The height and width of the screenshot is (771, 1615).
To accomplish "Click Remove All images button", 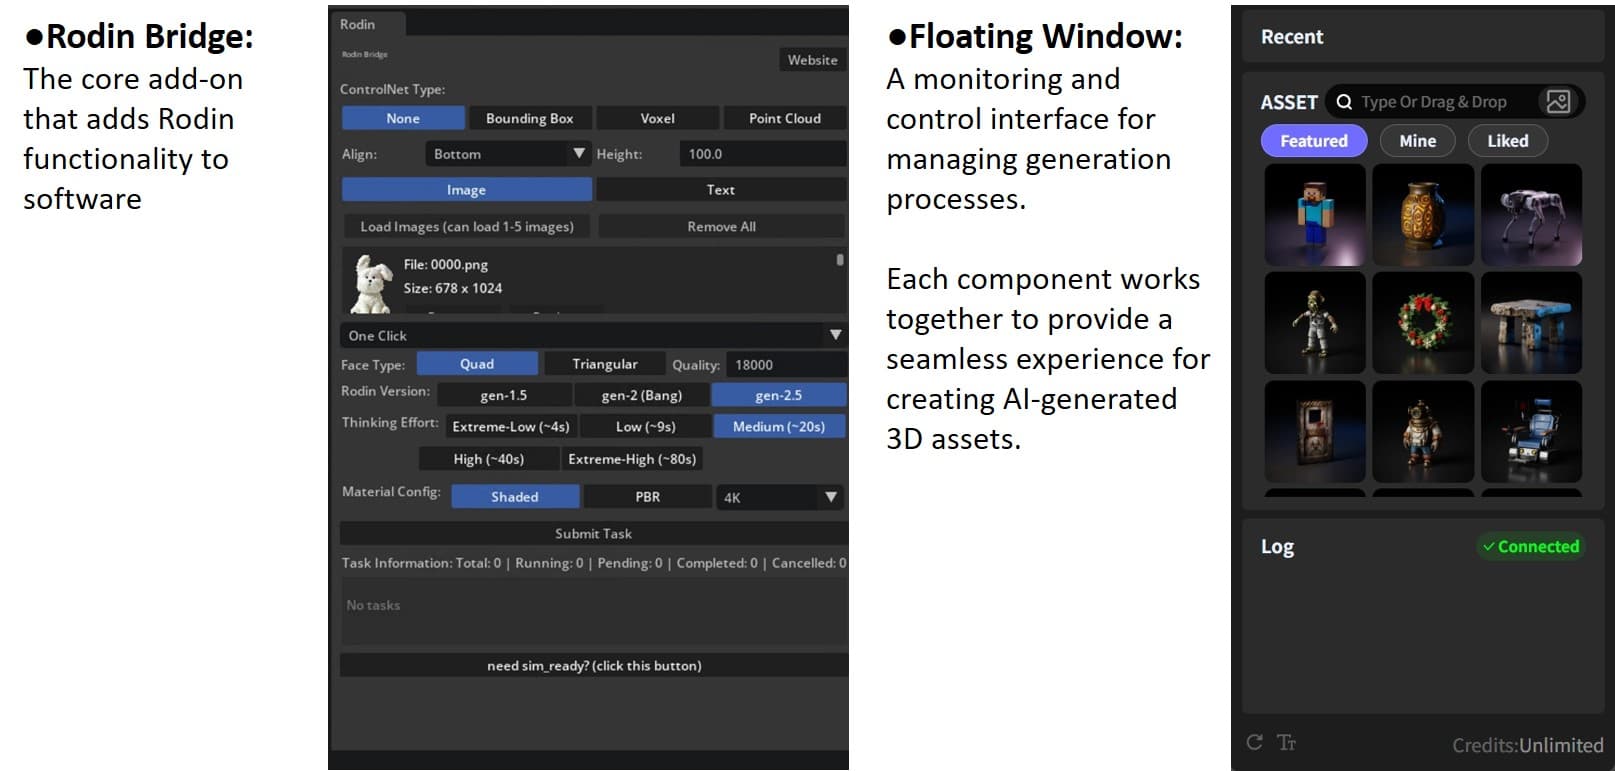I will (x=721, y=227).
